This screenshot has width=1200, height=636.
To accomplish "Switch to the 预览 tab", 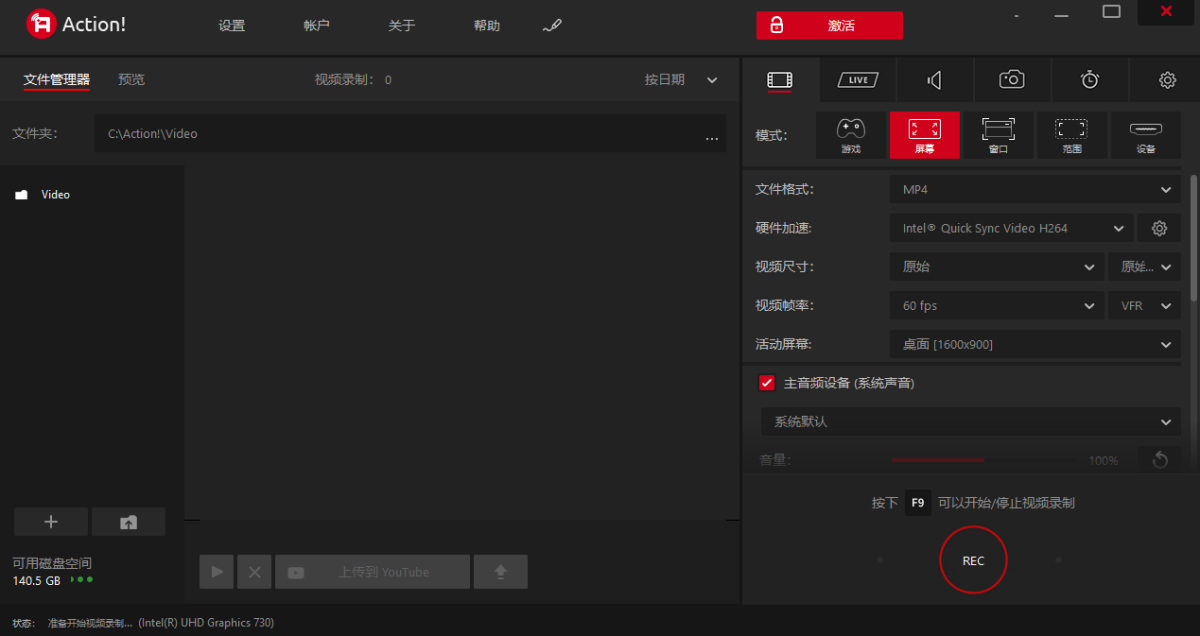I will tap(131, 79).
